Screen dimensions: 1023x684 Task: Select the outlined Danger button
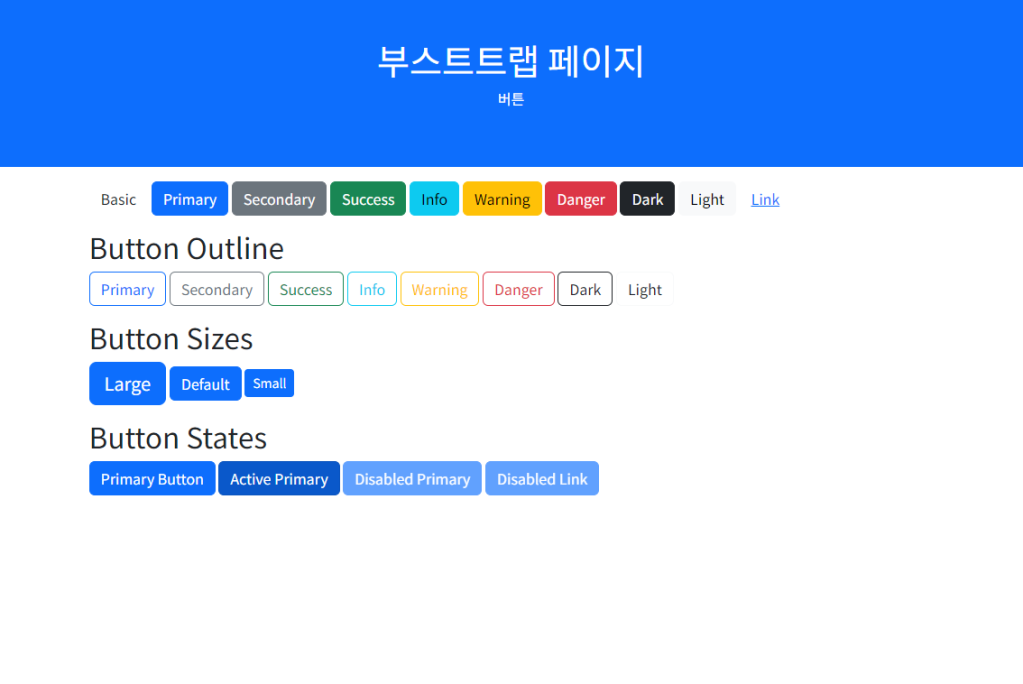pos(518,289)
